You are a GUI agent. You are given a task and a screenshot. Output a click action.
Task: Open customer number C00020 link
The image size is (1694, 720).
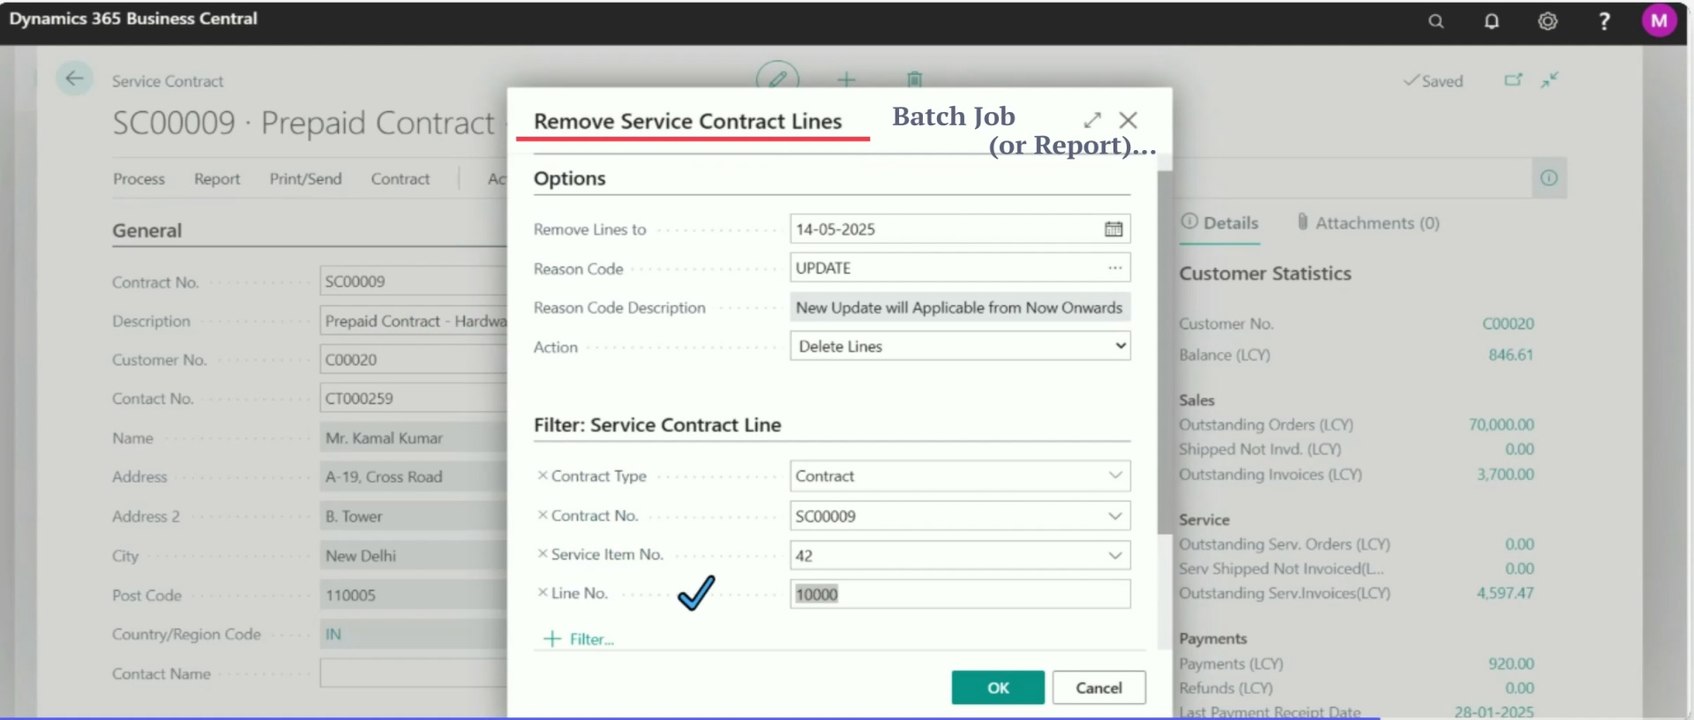click(1507, 324)
